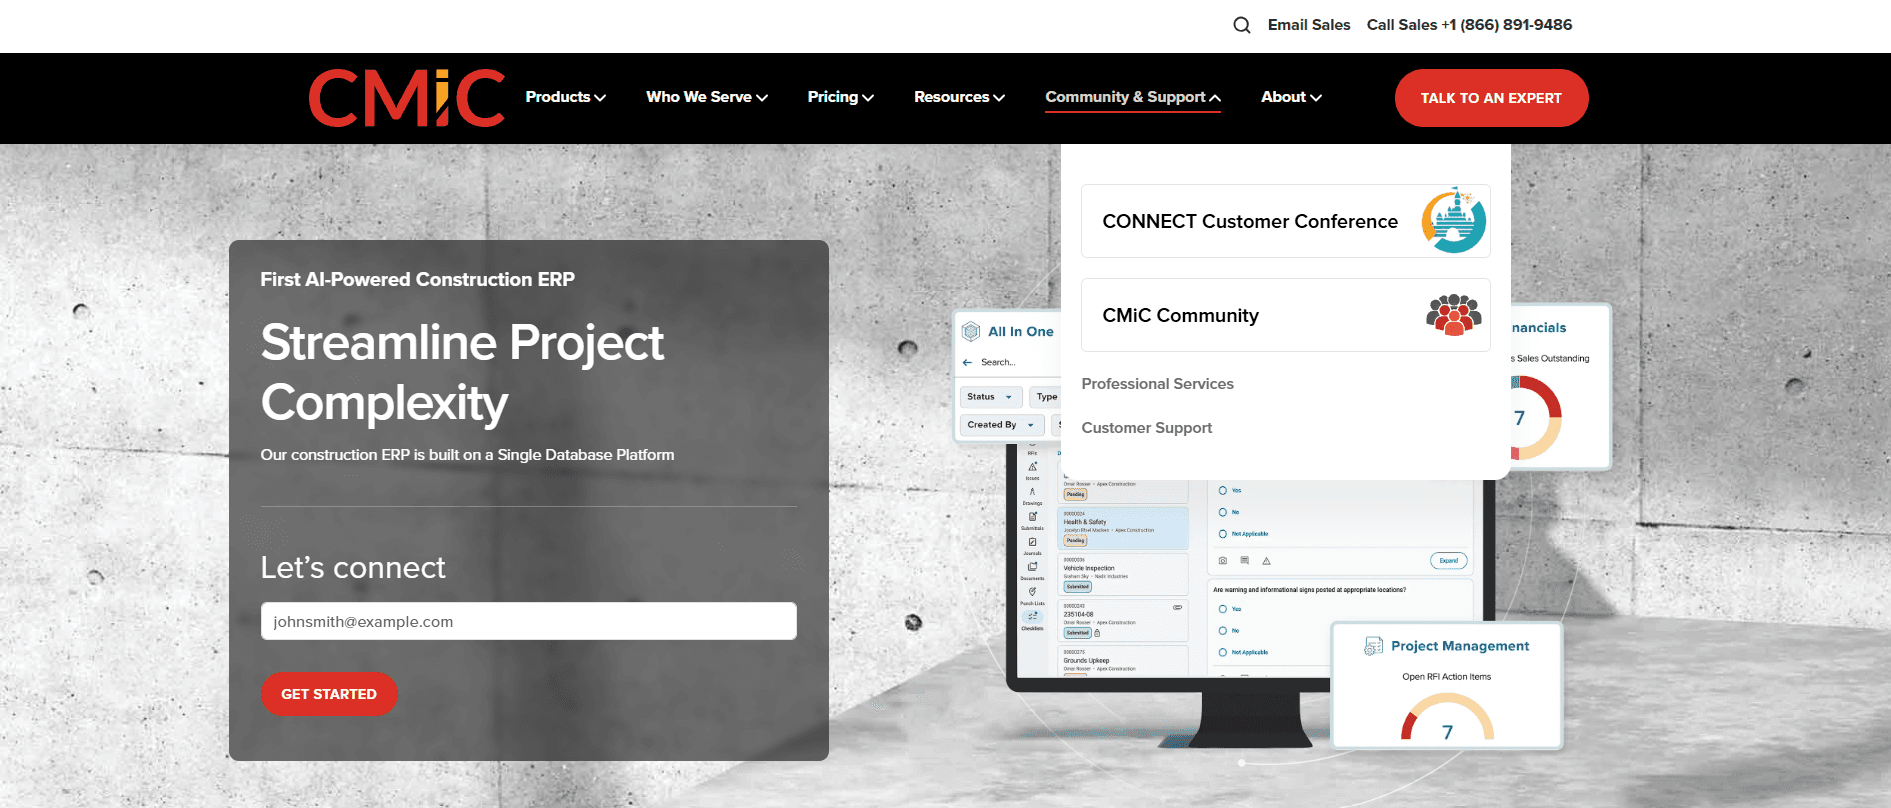Image resolution: width=1891 pixels, height=808 pixels.
Task: Select the No radio above Expand button
Action: pyautogui.click(x=1222, y=512)
